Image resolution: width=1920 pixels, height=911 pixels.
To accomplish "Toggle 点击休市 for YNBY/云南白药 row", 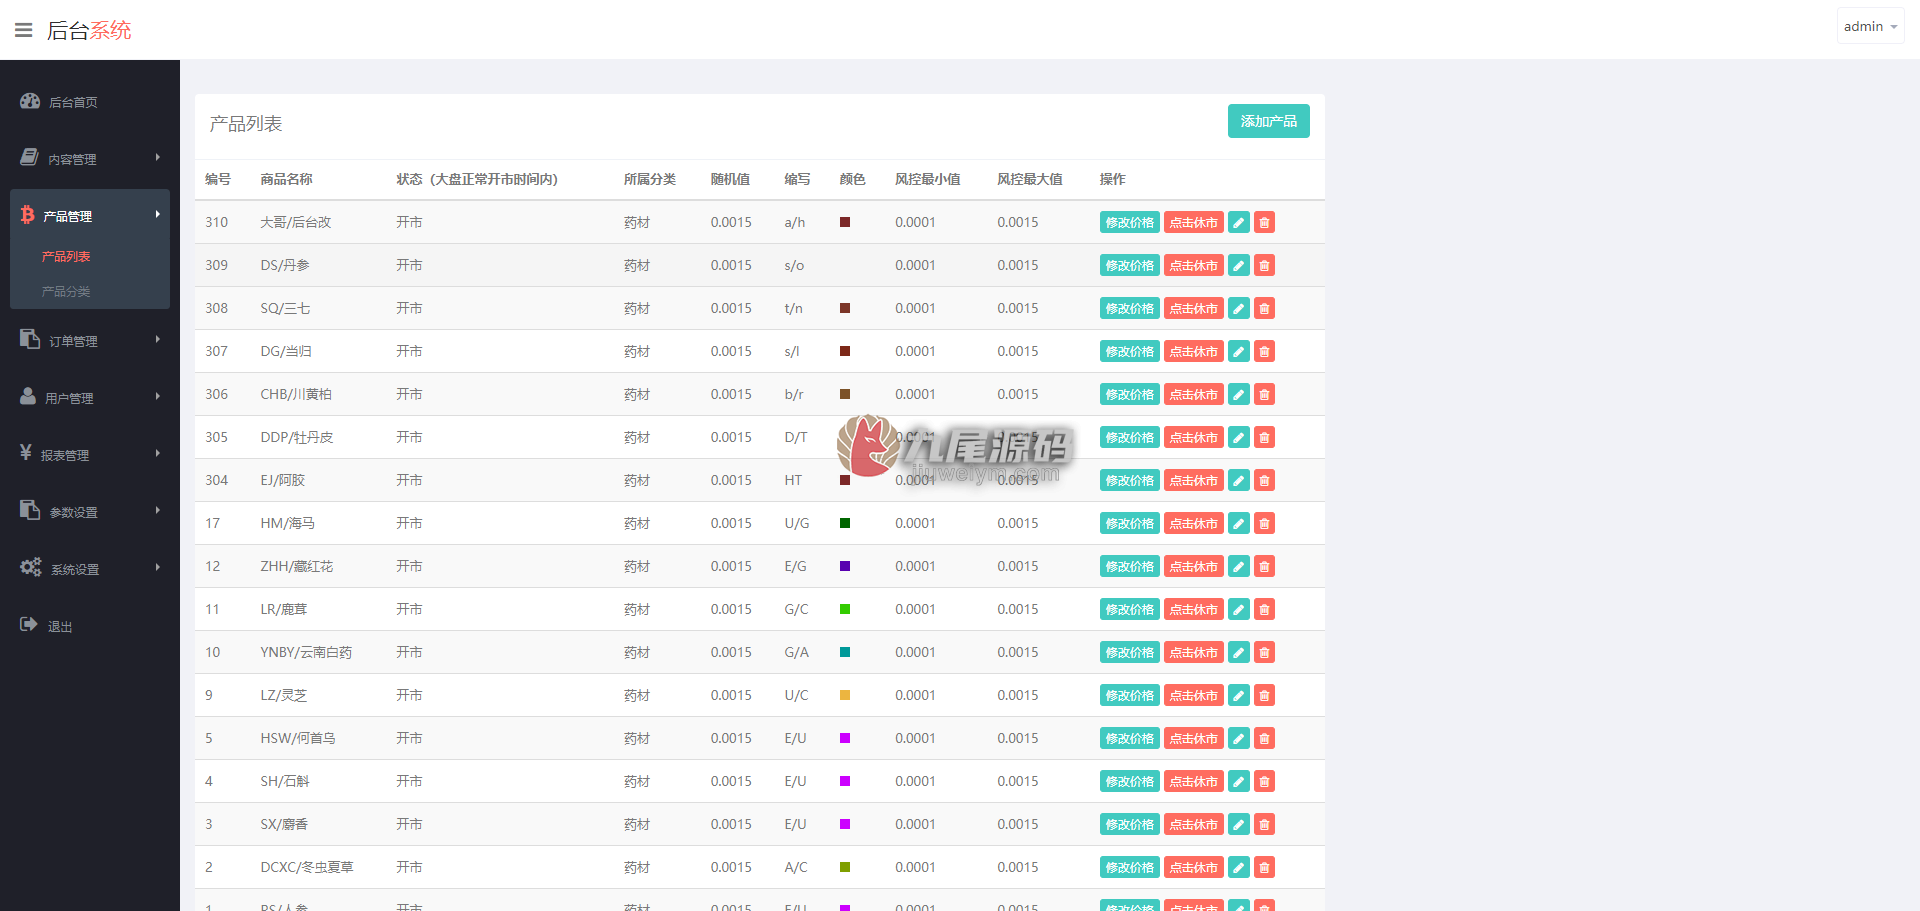I will 1193,652.
